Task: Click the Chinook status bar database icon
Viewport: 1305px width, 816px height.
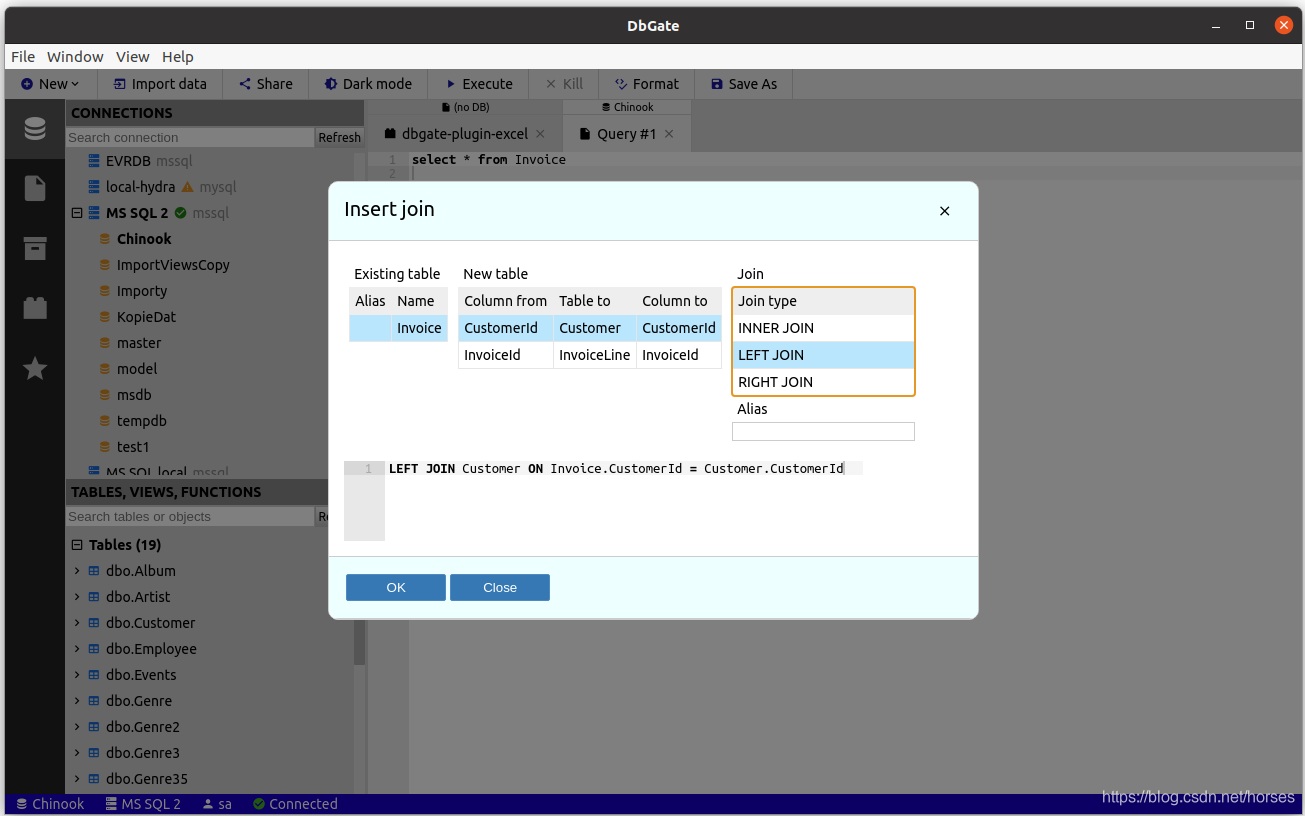Action: (22, 804)
